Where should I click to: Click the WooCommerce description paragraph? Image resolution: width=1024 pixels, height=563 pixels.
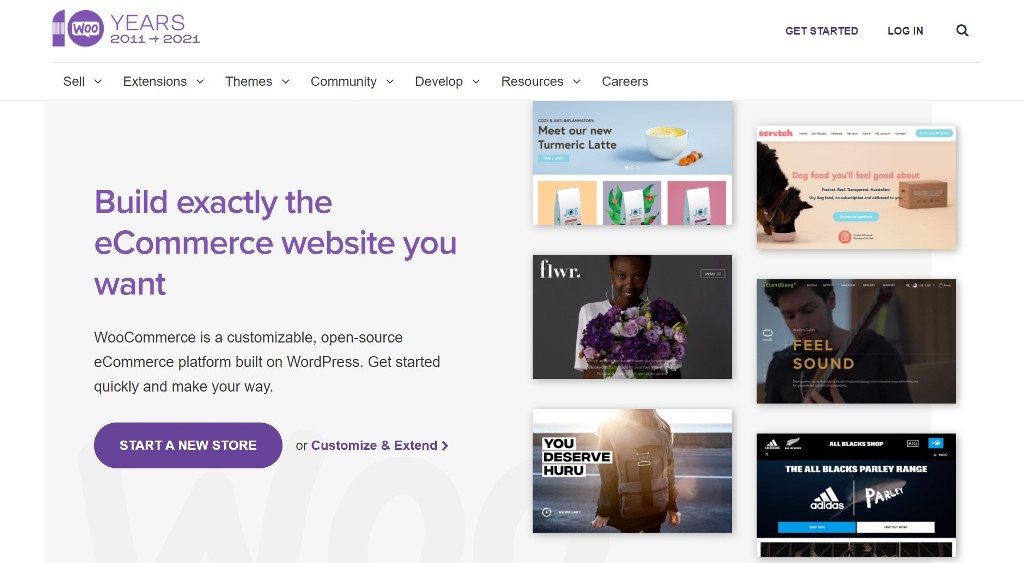(x=267, y=362)
